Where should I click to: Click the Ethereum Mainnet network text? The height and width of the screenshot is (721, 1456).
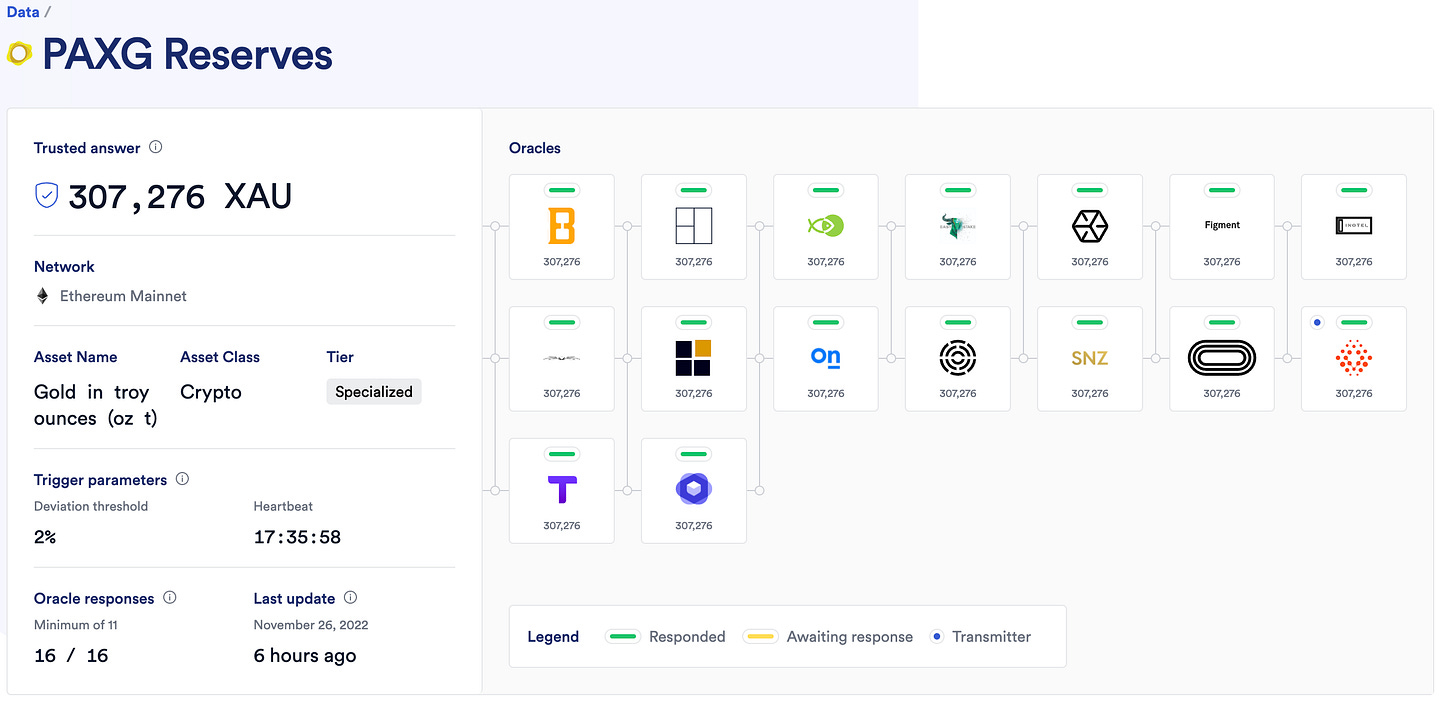point(123,296)
